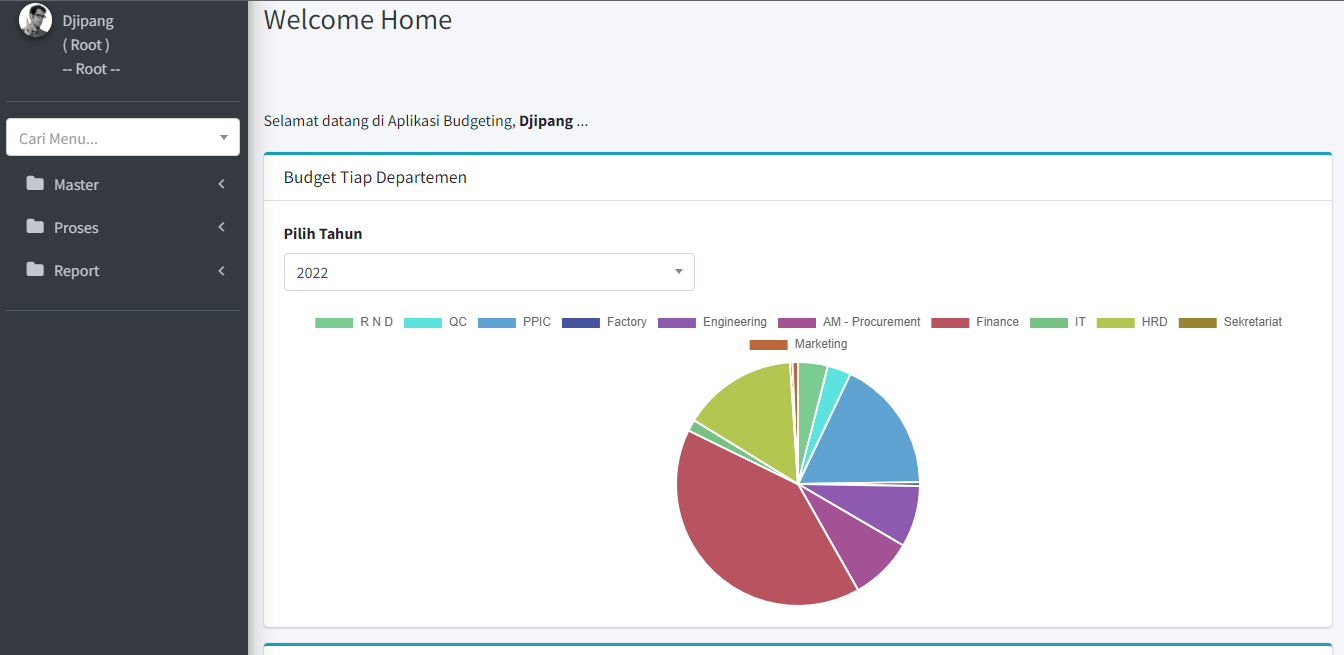Screen dimensions: 1344x655
Task: Expand the Master menu chevron
Action: [x=221, y=184]
